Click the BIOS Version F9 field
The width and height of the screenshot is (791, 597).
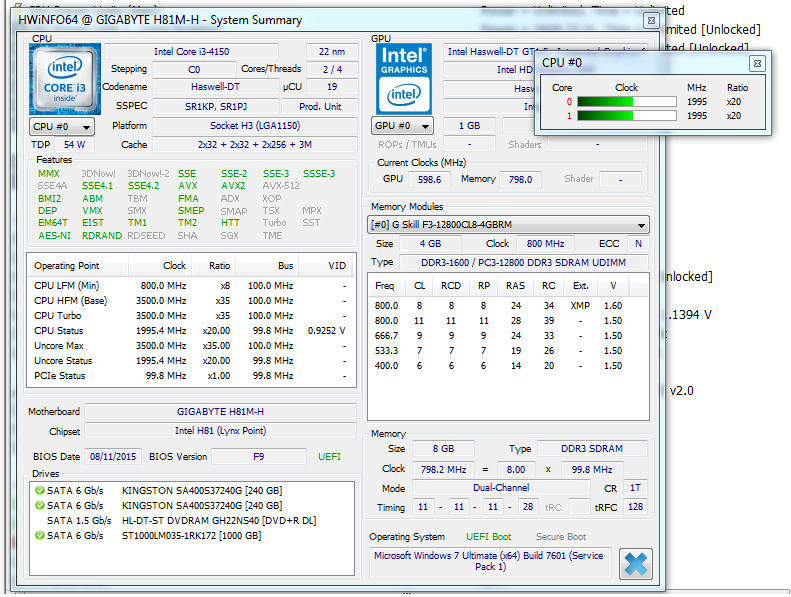tap(259, 457)
